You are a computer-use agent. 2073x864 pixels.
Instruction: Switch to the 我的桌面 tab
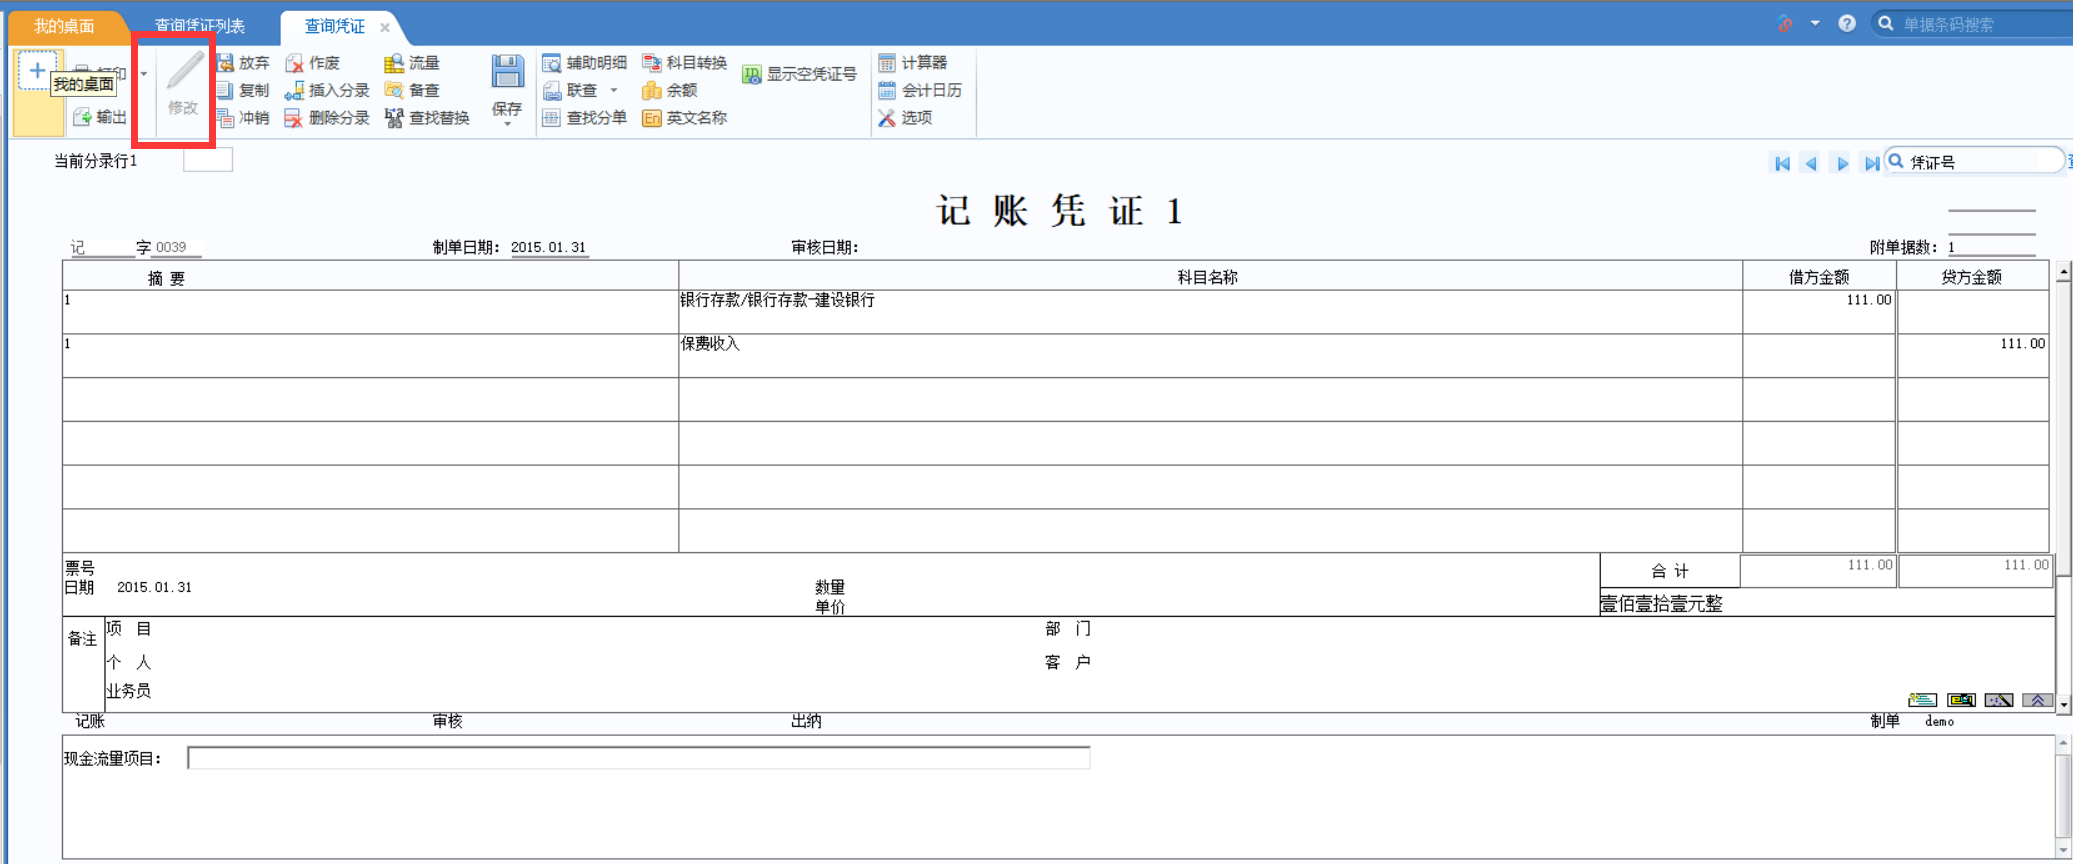pos(64,26)
